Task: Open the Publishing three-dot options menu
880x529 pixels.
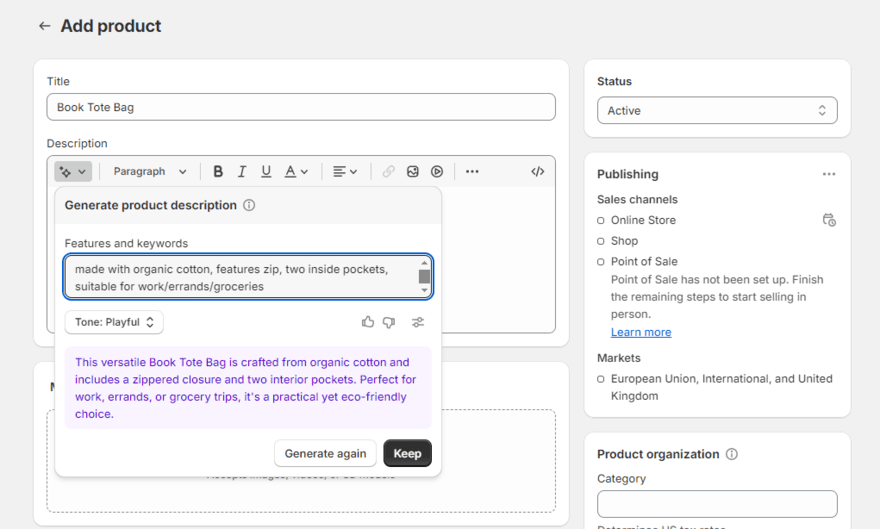Action: pos(828,174)
